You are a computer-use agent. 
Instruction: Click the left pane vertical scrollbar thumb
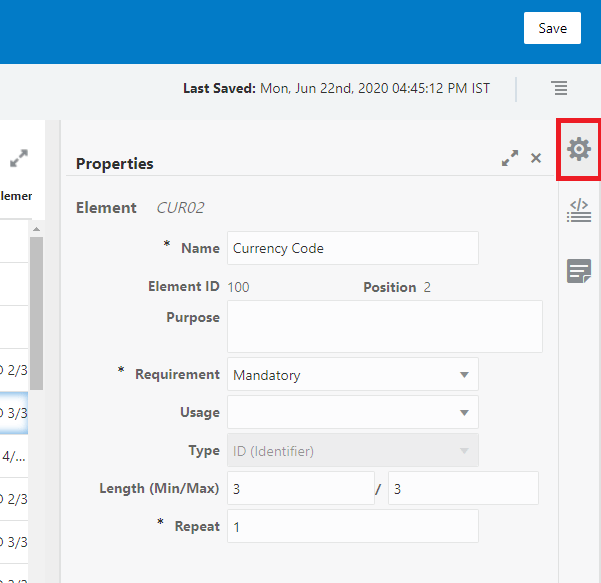36,313
